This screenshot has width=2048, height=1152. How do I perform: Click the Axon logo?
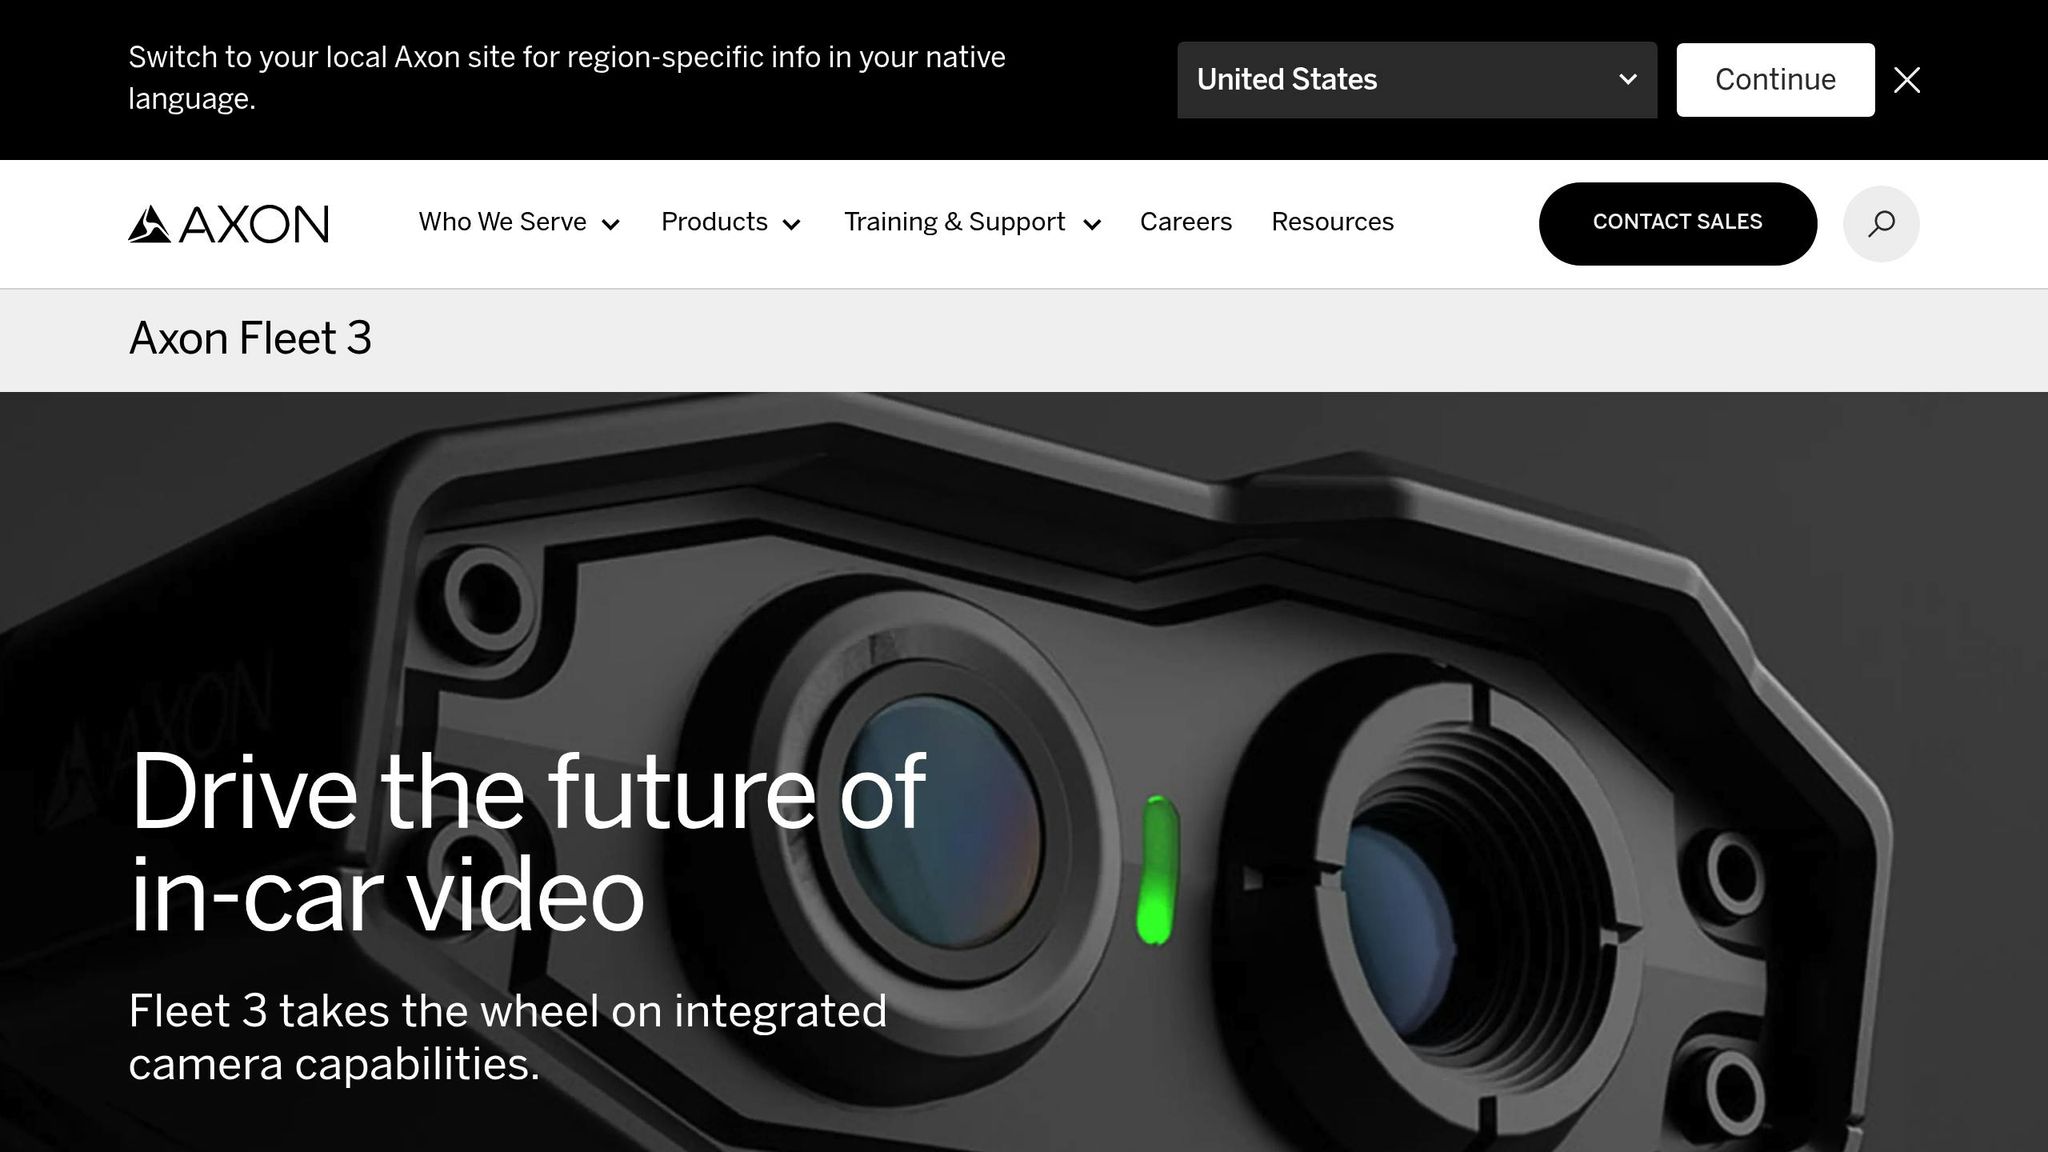[x=228, y=224]
